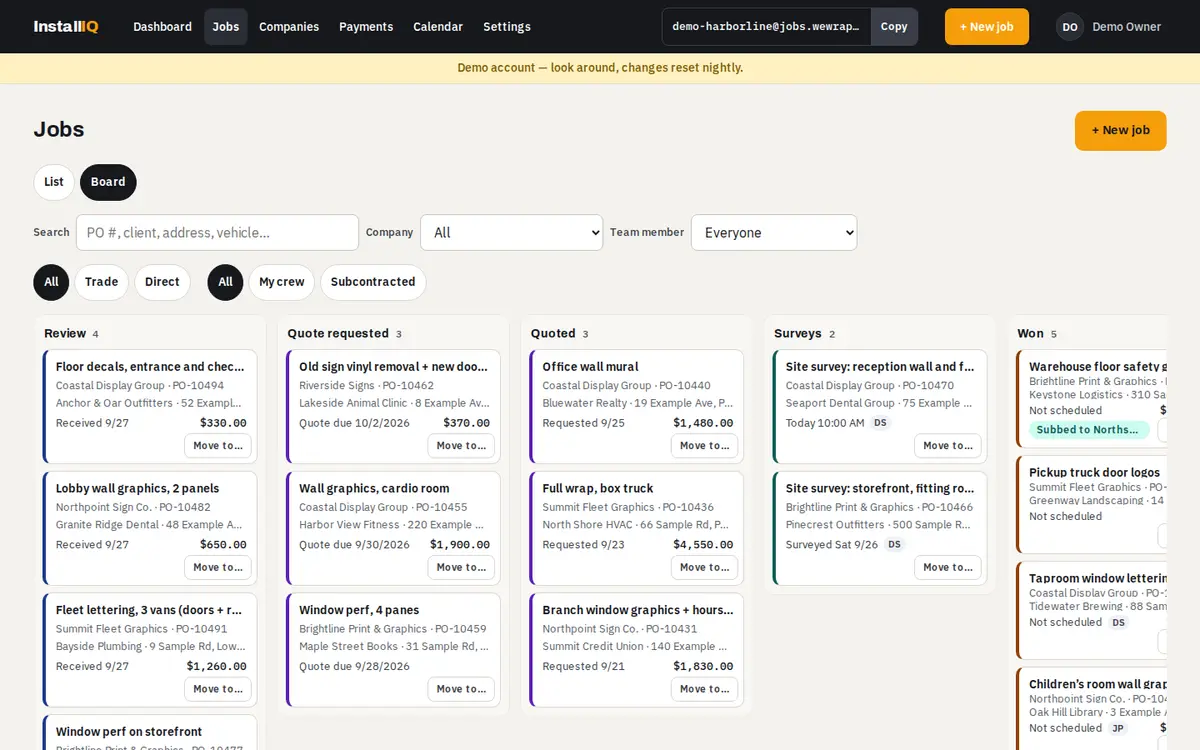The width and height of the screenshot is (1200, 750).
Task: Select the All job type filter
Action: [x=51, y=282]
